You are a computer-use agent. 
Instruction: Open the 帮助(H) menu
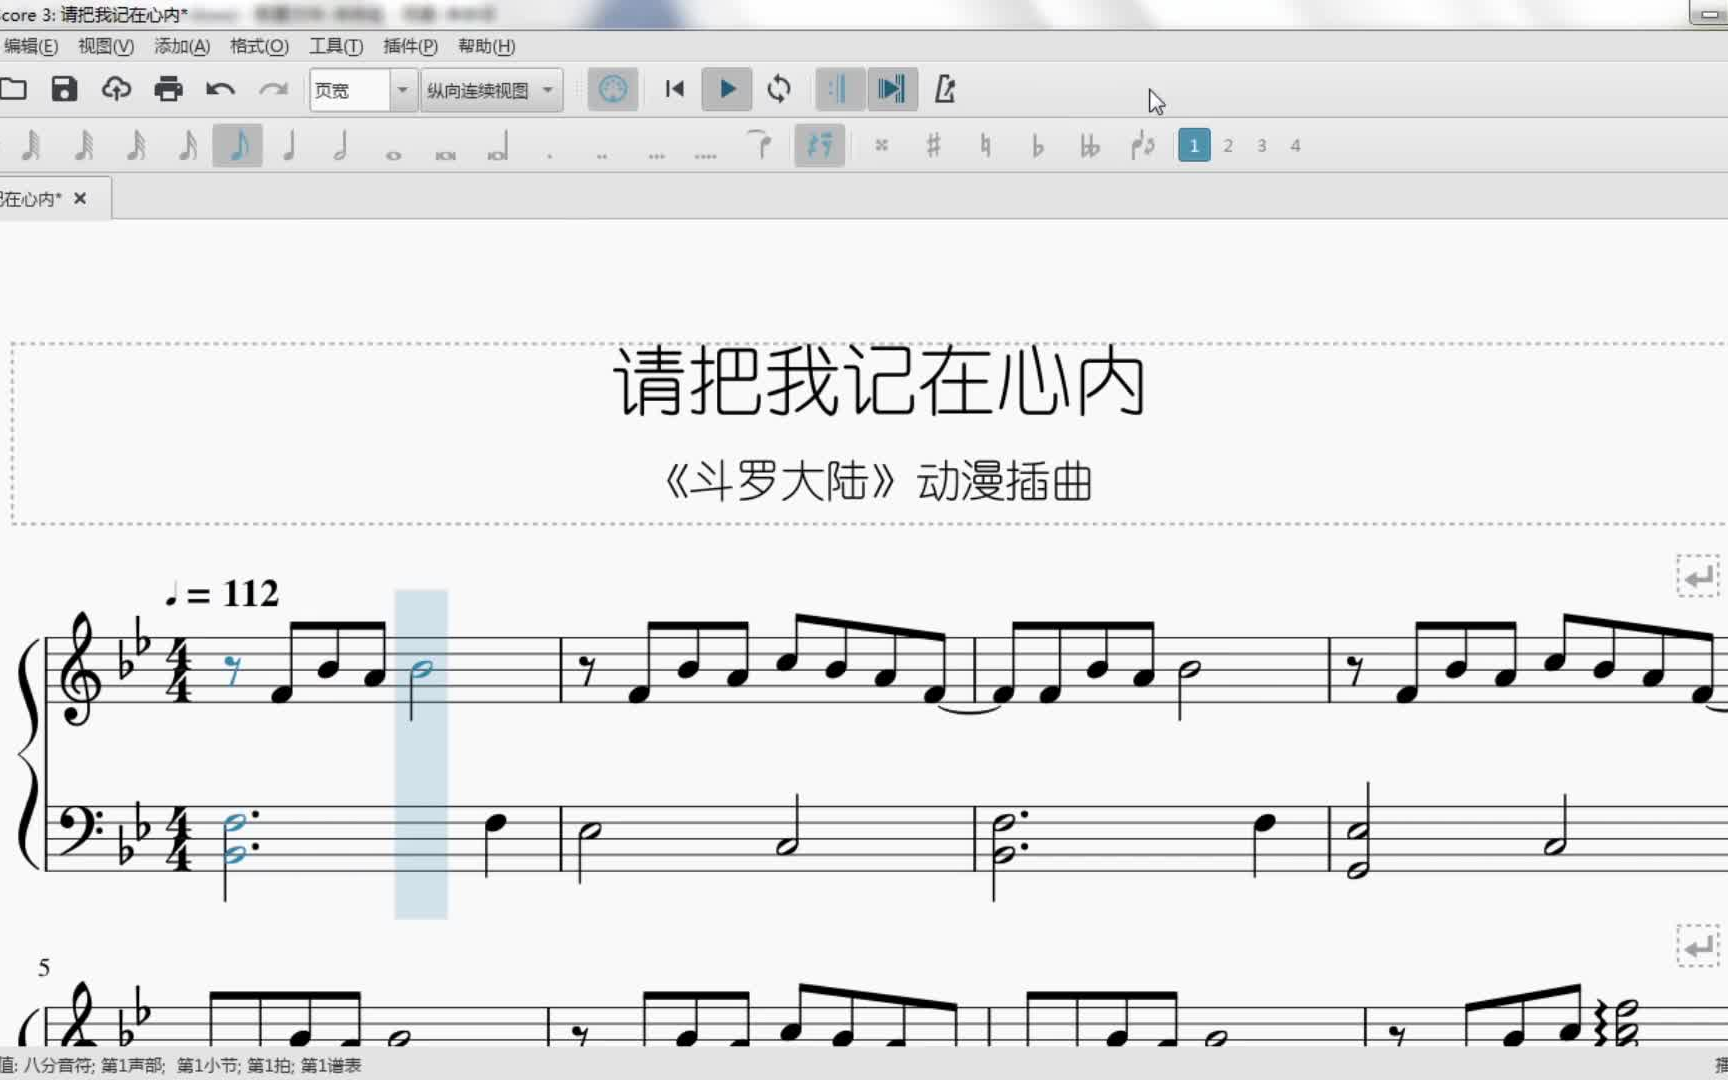(486, 46)
